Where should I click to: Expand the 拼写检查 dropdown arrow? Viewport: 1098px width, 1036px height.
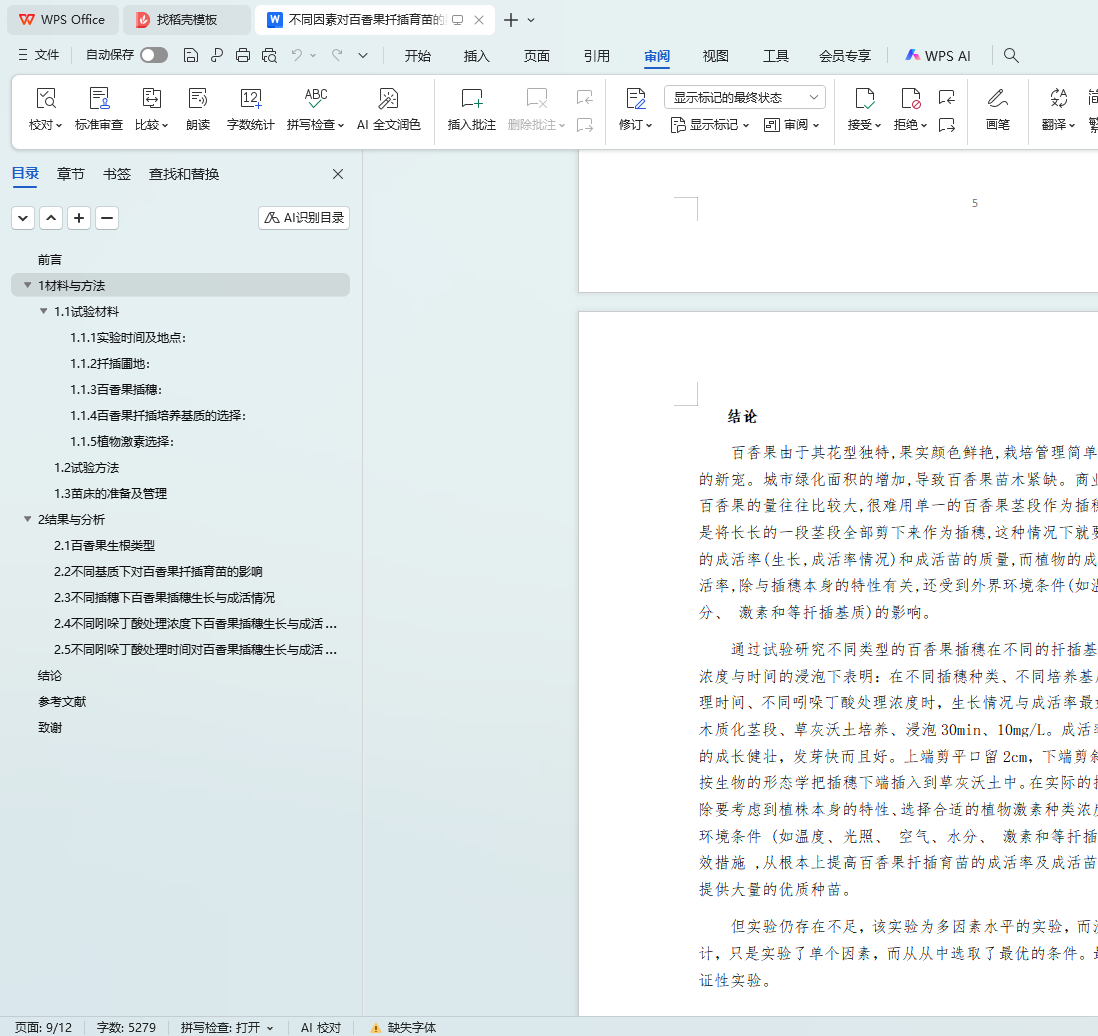[x=341, y=126]
